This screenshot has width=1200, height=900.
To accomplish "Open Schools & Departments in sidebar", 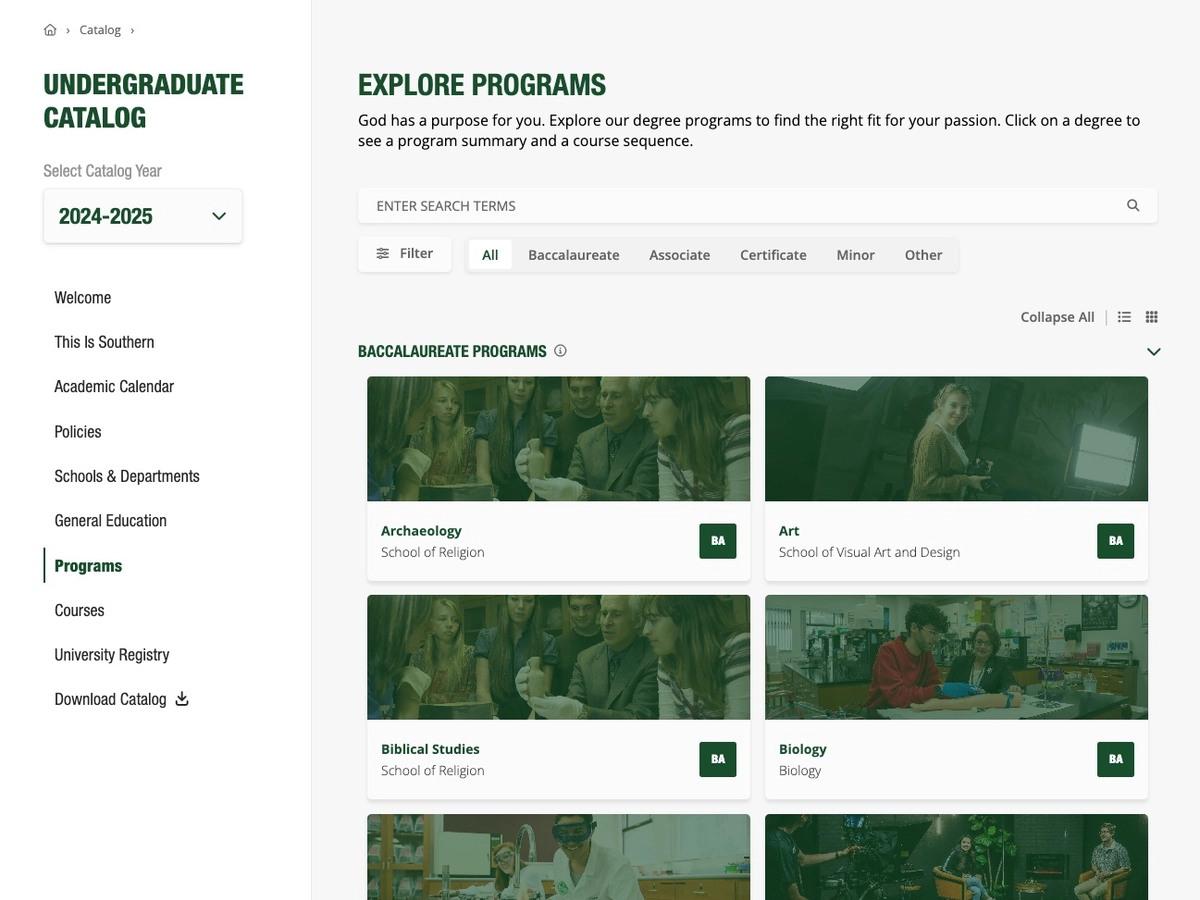I will [x=127, y=476].
